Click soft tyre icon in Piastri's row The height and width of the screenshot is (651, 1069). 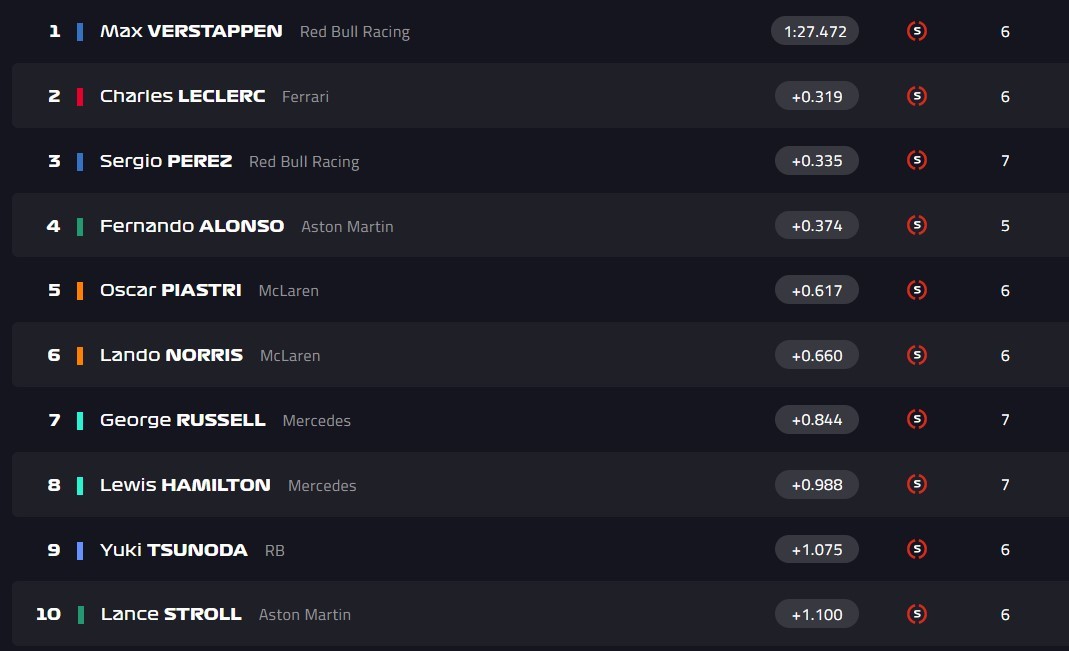click(916, 290)
